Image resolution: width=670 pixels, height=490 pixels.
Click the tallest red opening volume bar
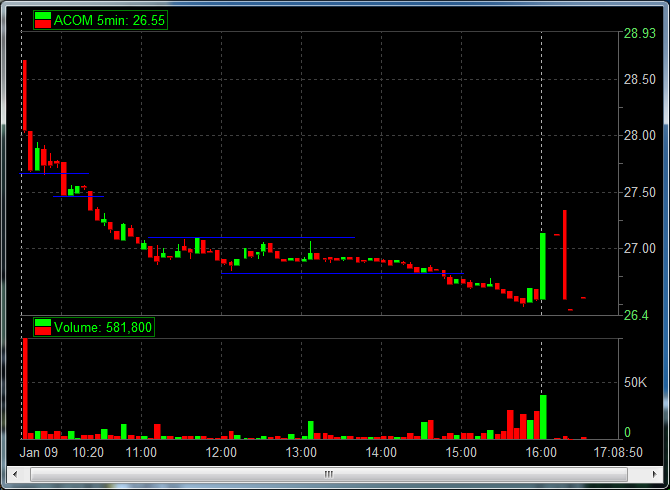pos(25,388)
